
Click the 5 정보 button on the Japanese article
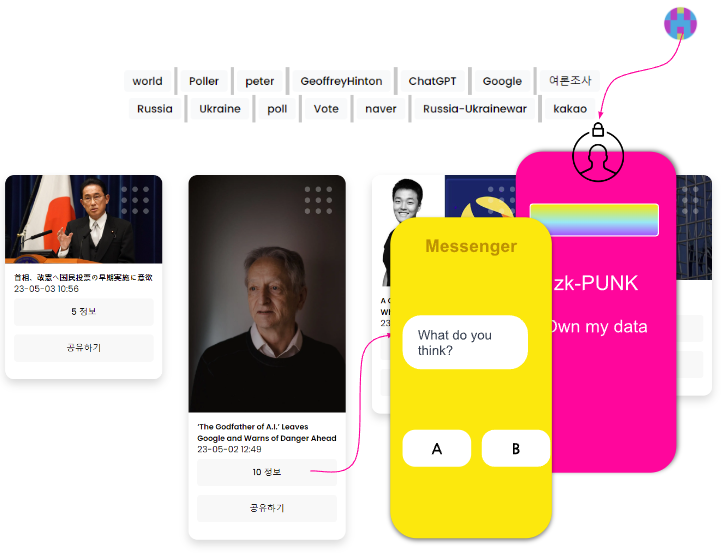coord(84,312)
